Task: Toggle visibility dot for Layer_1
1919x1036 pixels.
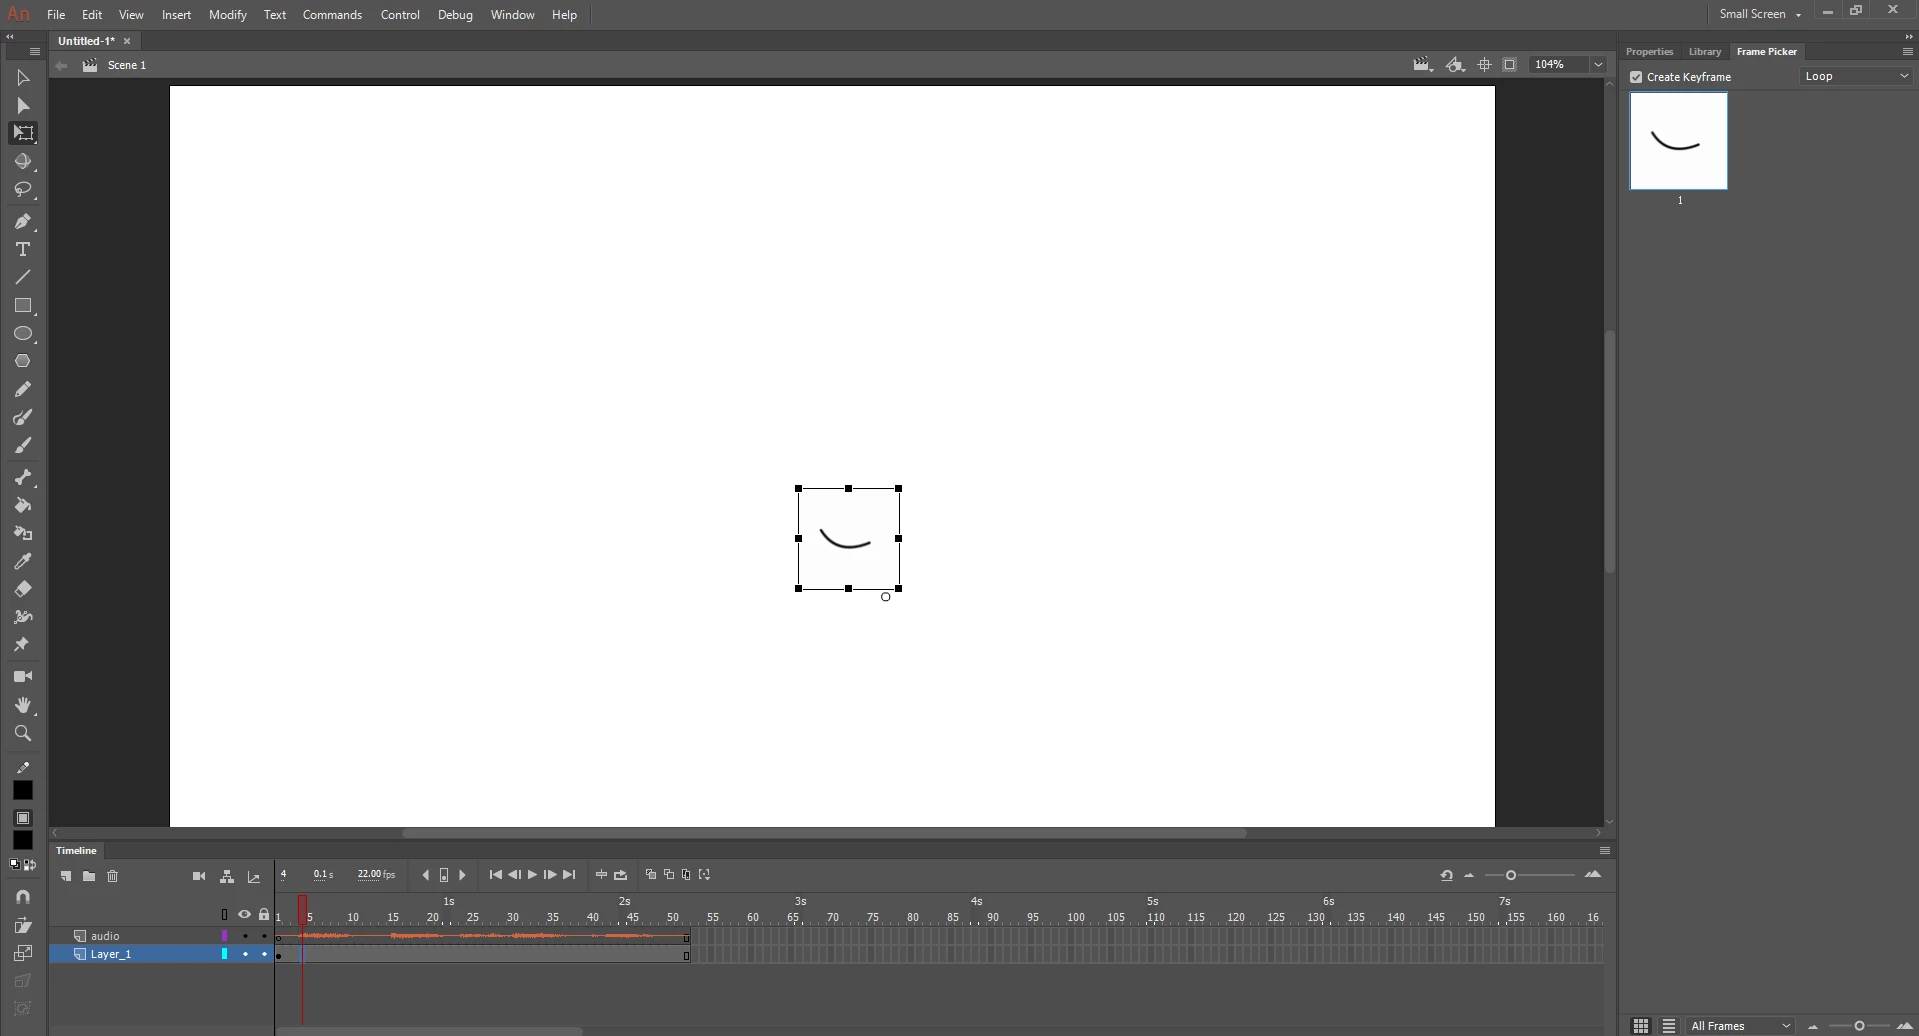Action: [245, 954]
